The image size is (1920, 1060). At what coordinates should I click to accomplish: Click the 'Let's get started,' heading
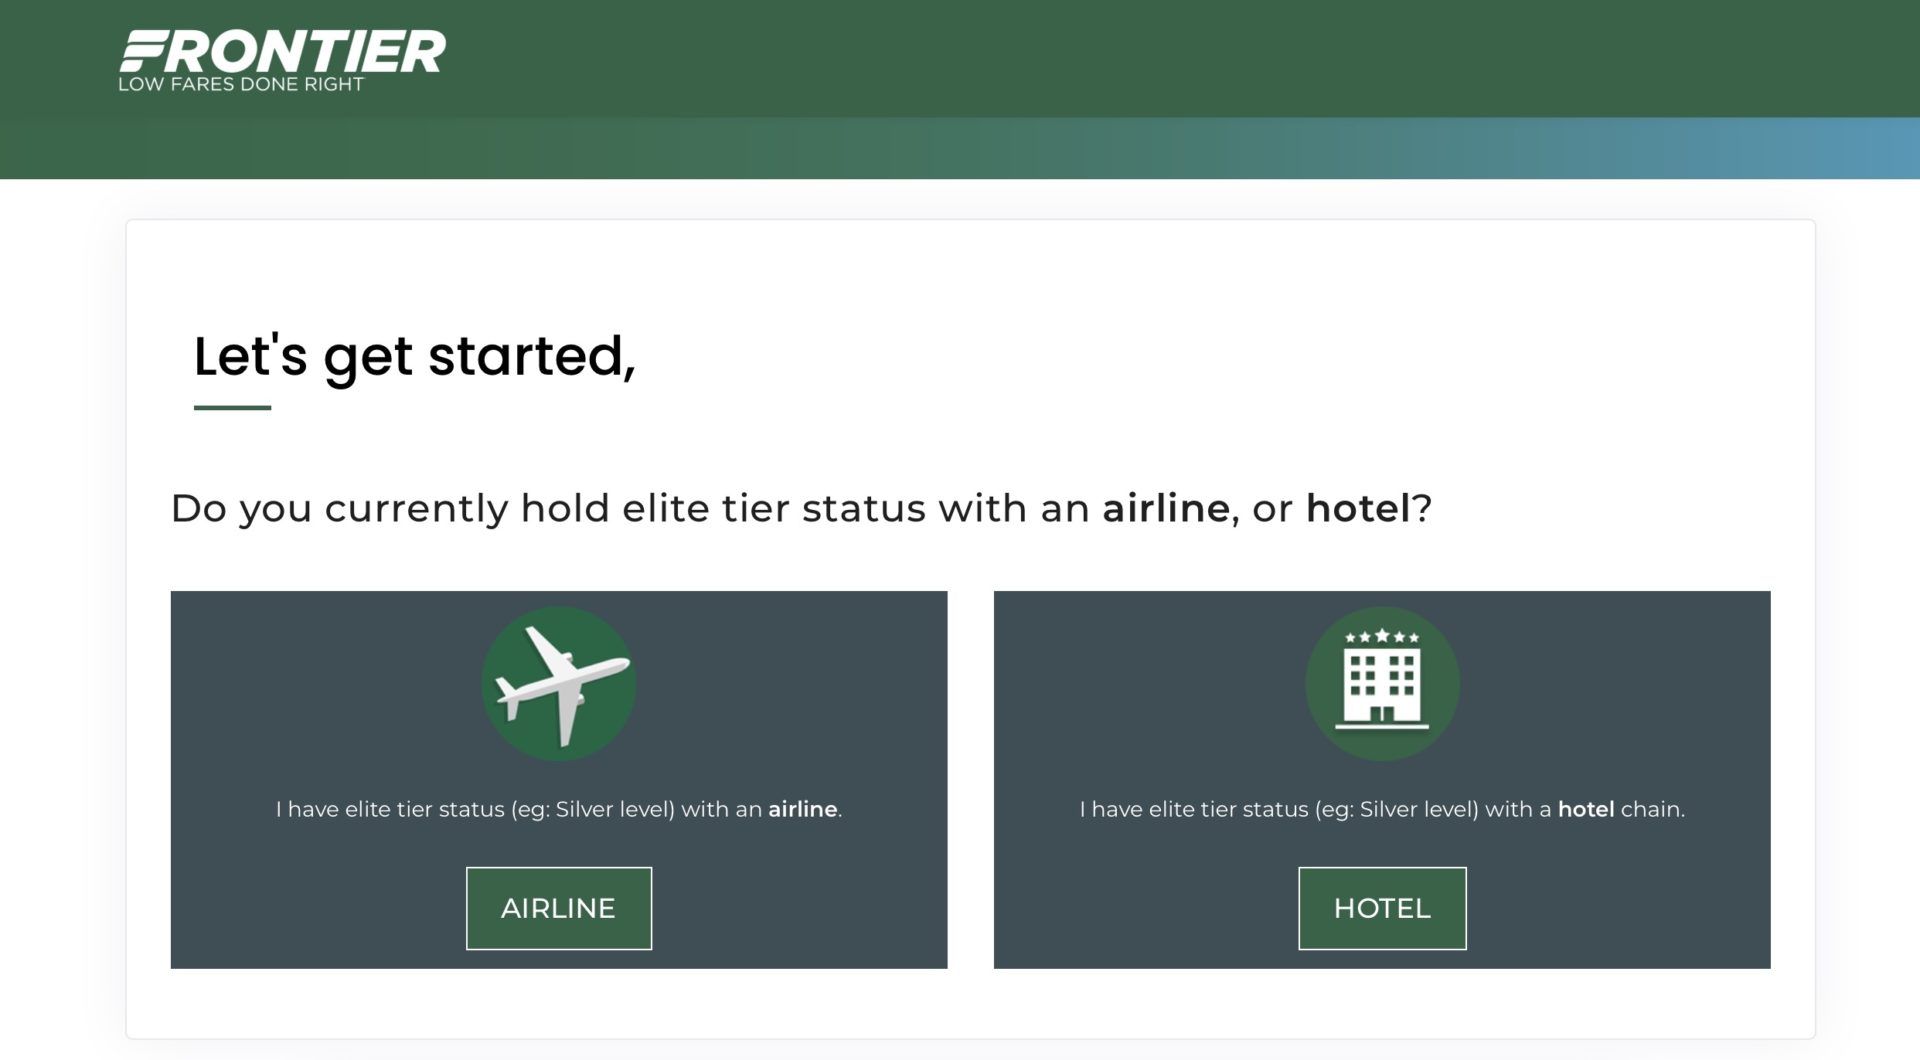coord(415,357)
